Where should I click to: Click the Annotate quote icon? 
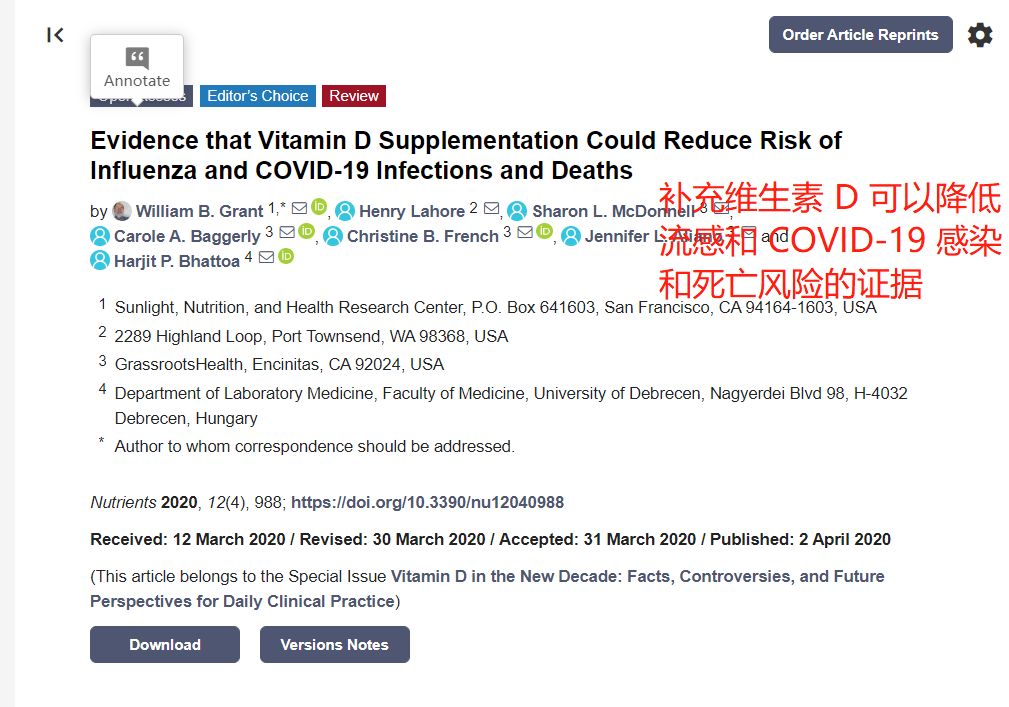point(137,58)
